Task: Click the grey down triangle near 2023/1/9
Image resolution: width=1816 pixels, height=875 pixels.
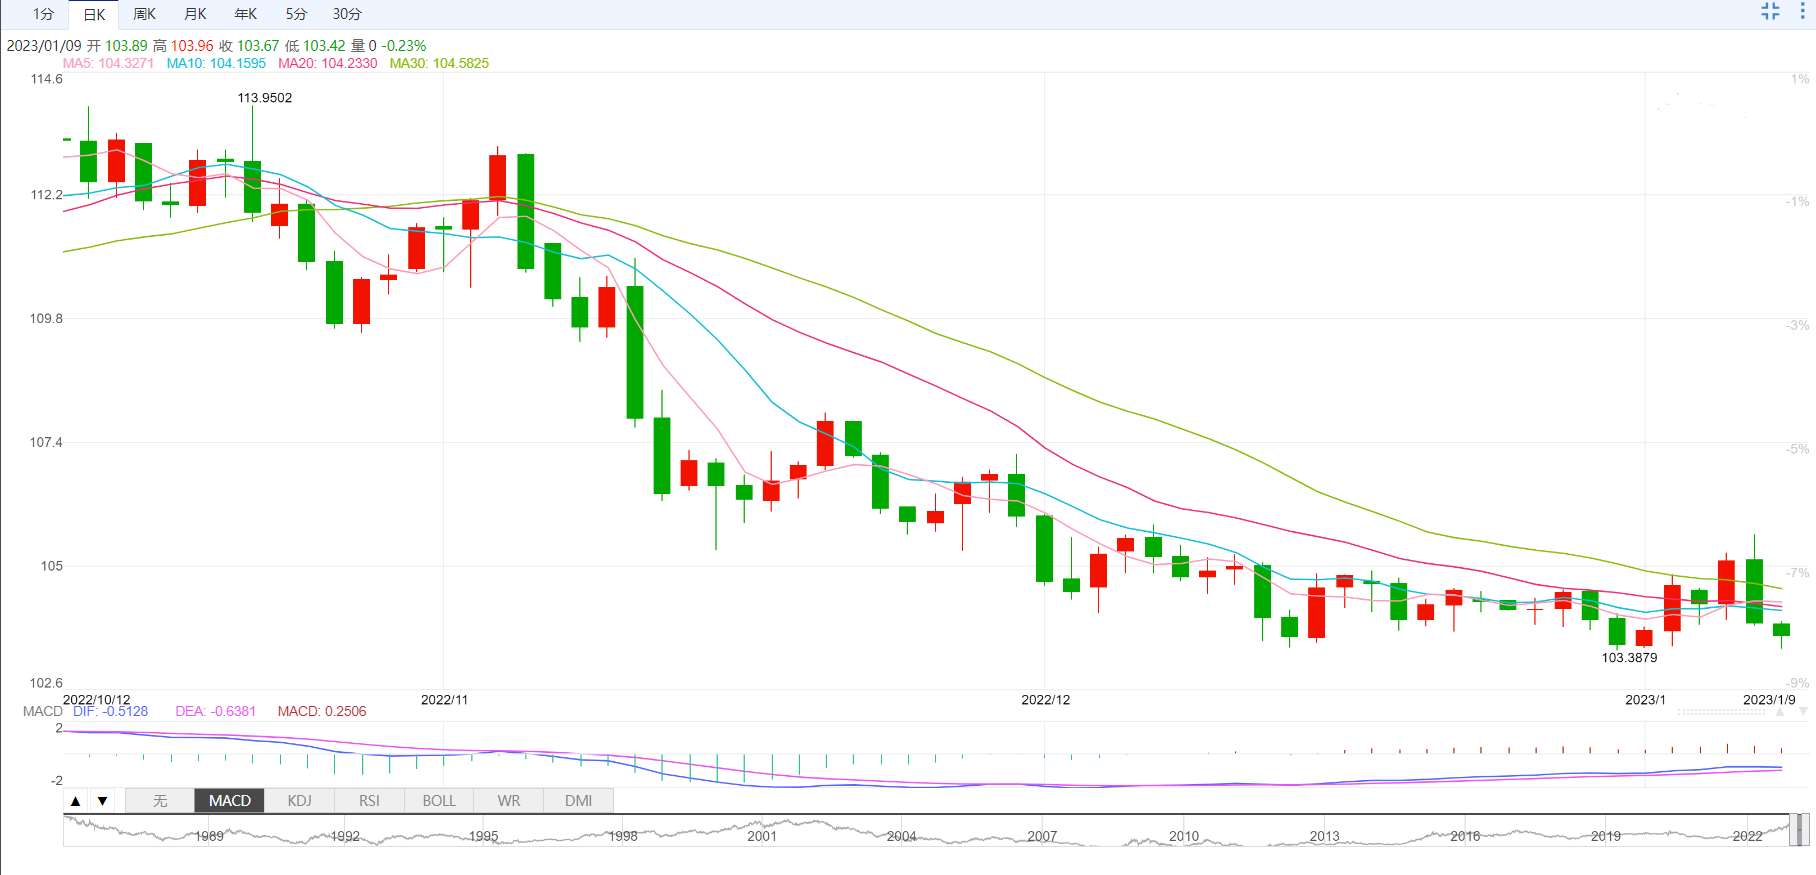Action: pos(1803,712)
